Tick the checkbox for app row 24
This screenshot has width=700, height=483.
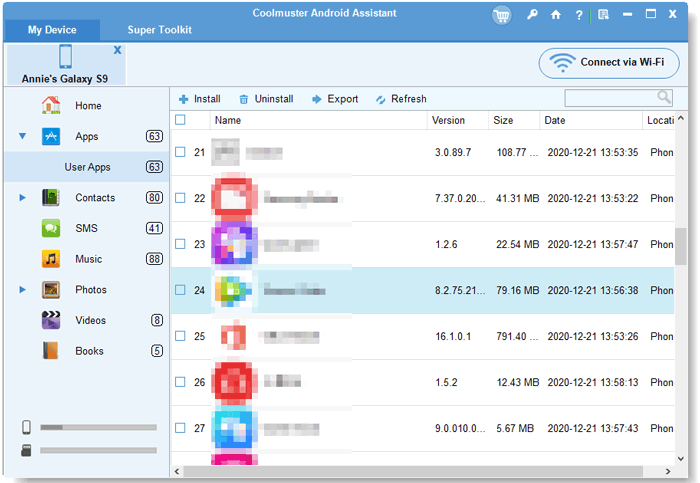click(180, 290)
